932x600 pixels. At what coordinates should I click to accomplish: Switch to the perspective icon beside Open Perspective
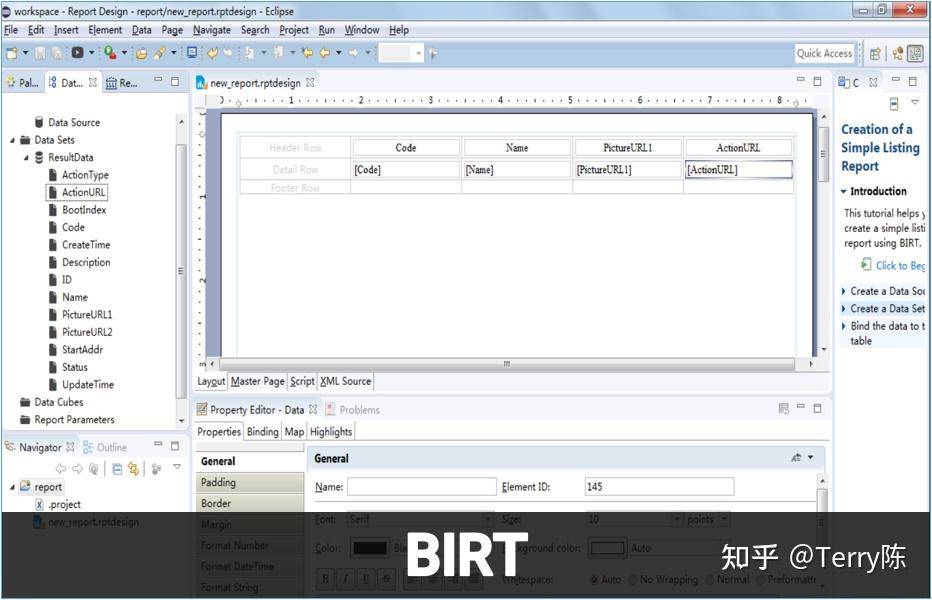click(898, 54)
